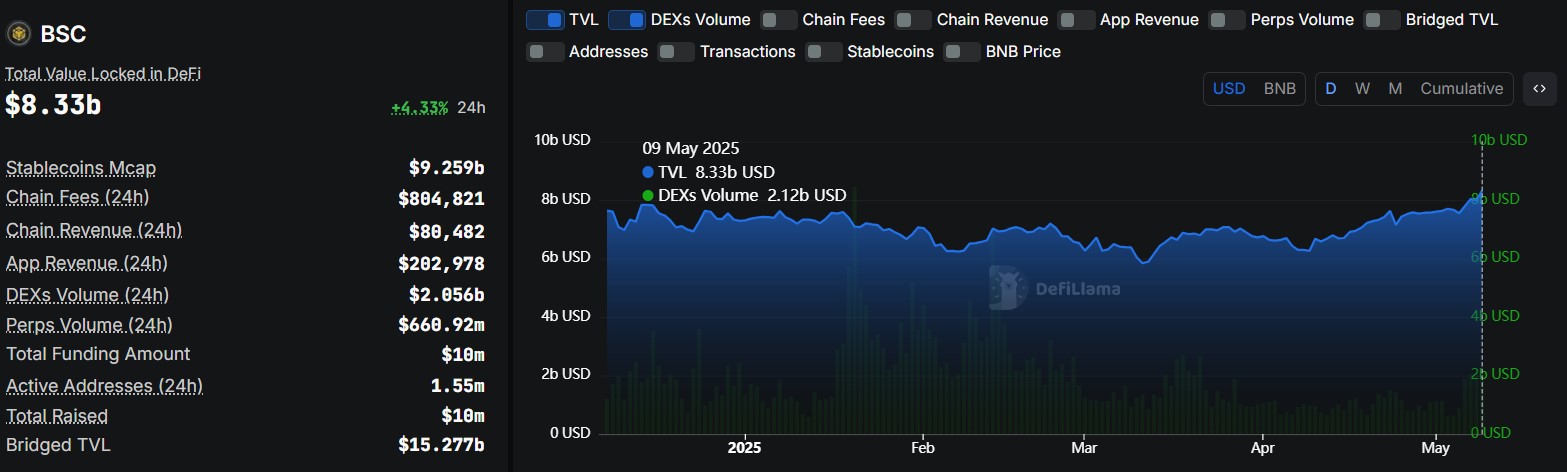Turn on the Addresses toggle
The height and width of the screenshot is (472, 1567).
[545, 51]
